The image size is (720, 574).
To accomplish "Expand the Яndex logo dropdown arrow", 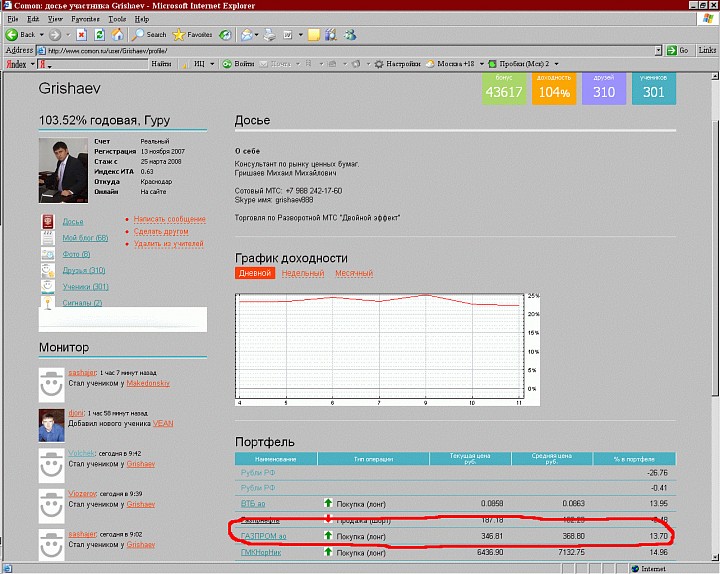I will [x=33, y=64].
